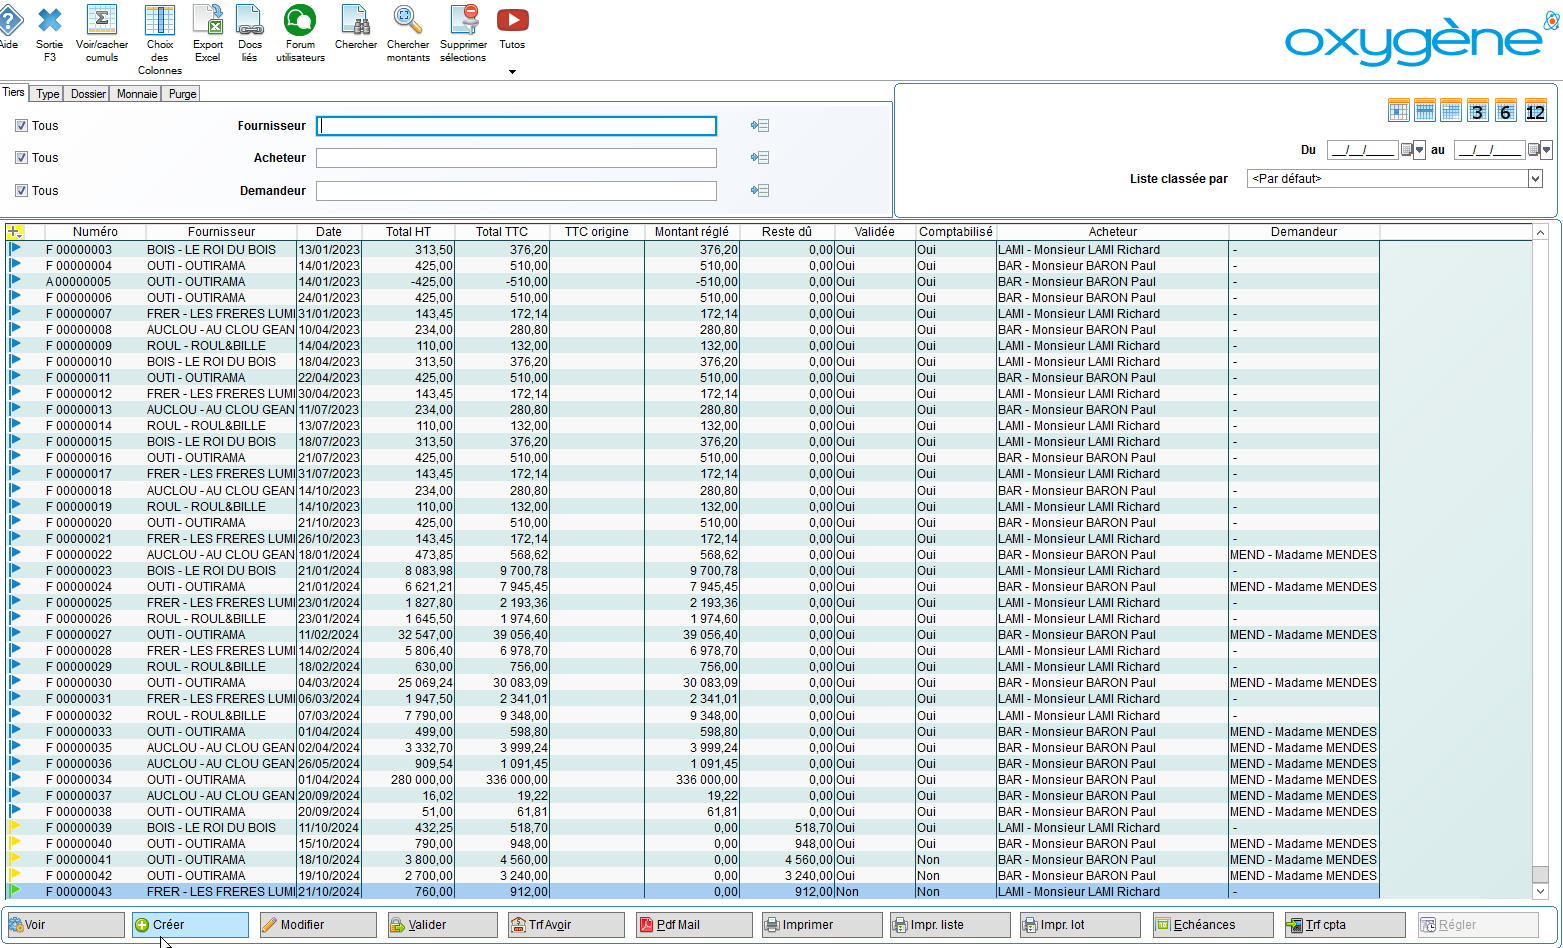Open Choix des Colonnes icon

point(160,21)
